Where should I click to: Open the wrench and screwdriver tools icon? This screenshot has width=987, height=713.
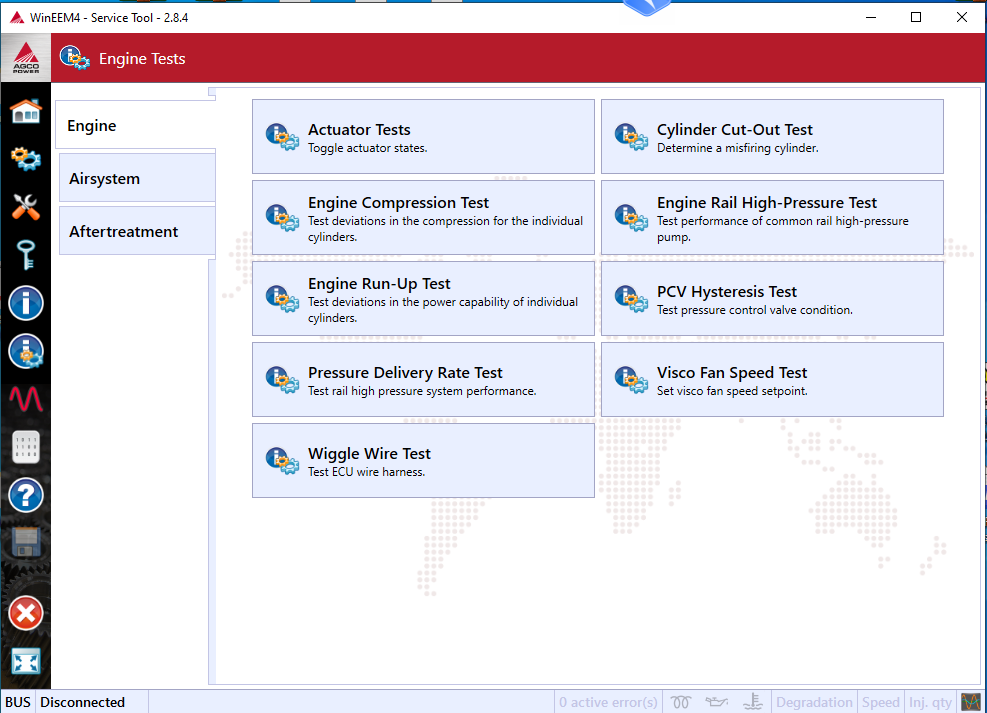pos(26,206)
